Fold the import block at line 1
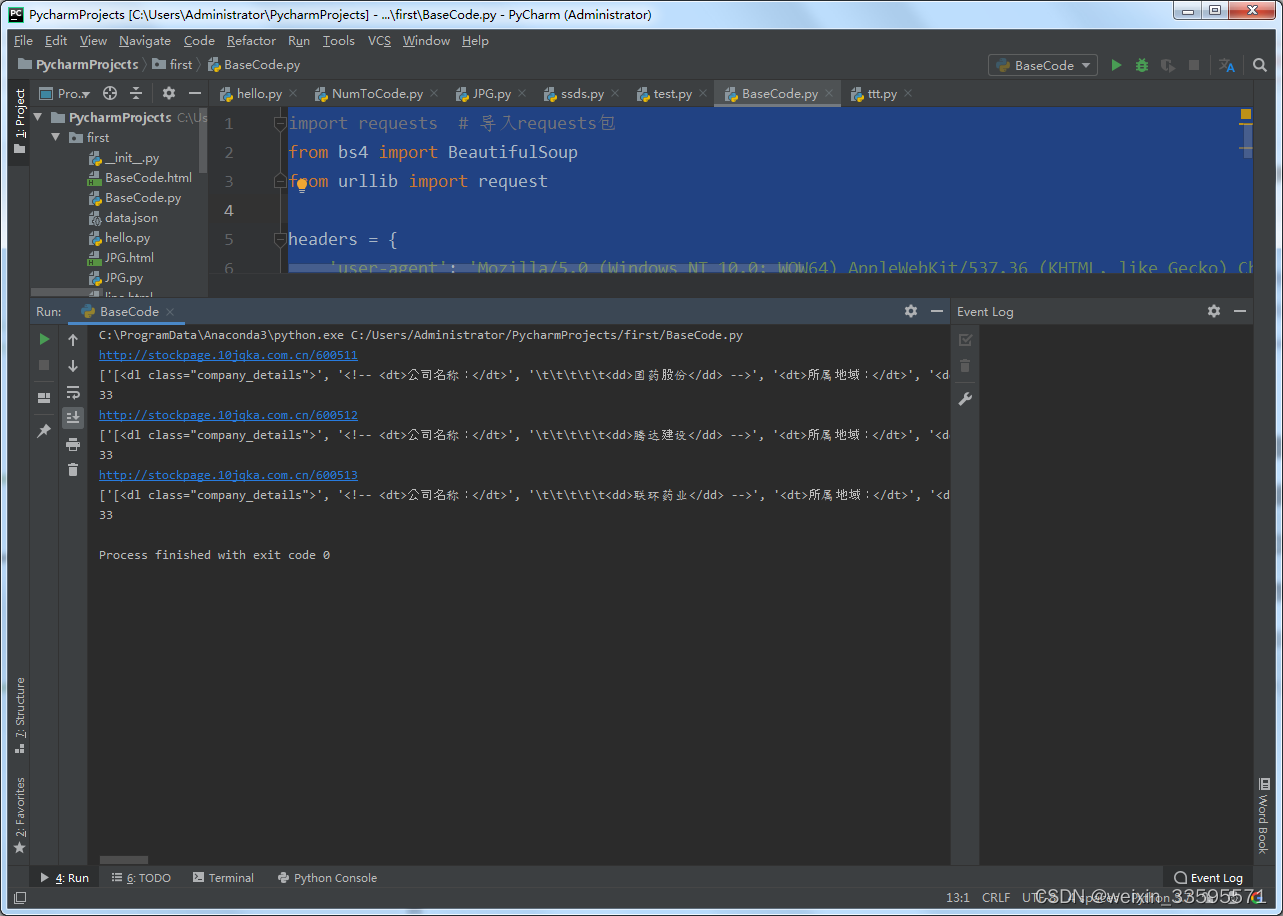Screen dimensions: 1283x916 click(280, 123)
